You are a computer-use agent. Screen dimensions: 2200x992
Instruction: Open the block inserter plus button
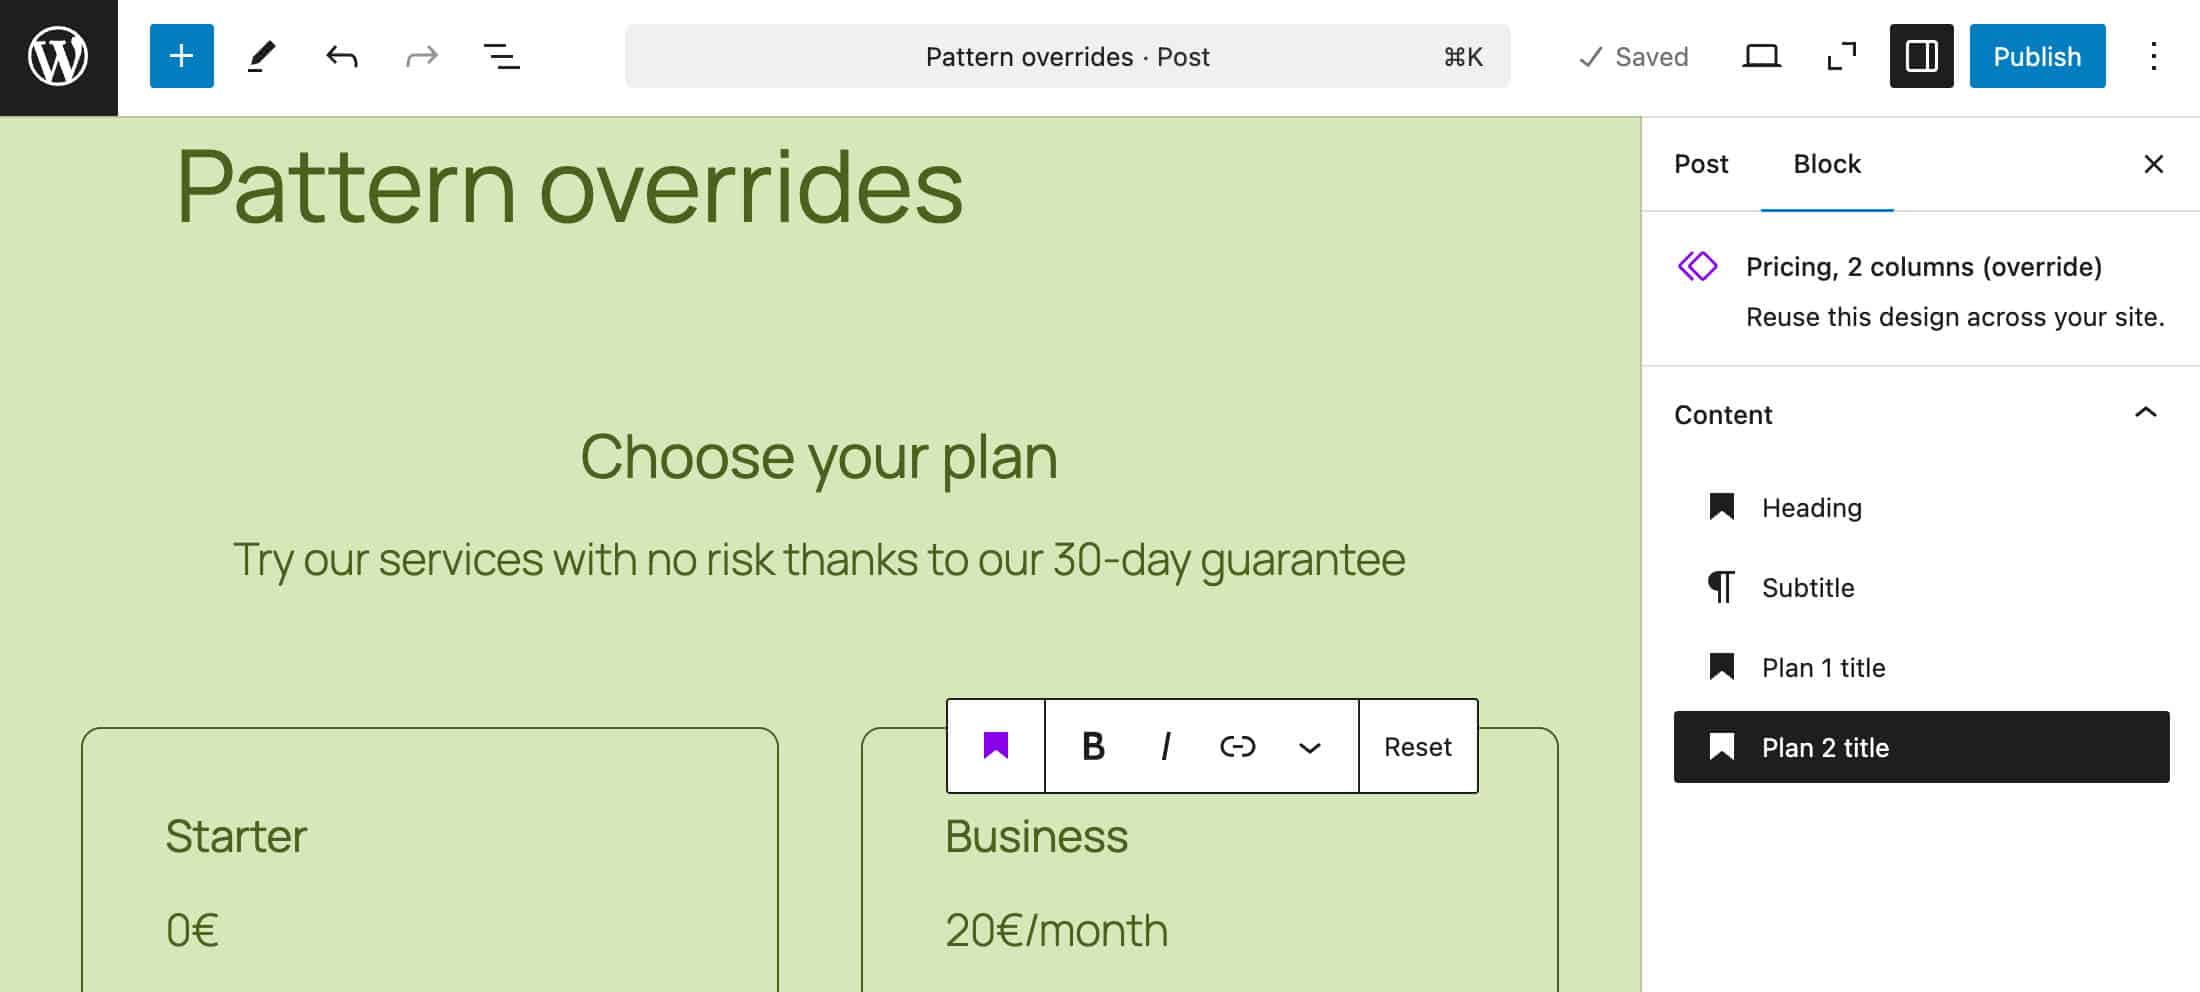[181, 56]
